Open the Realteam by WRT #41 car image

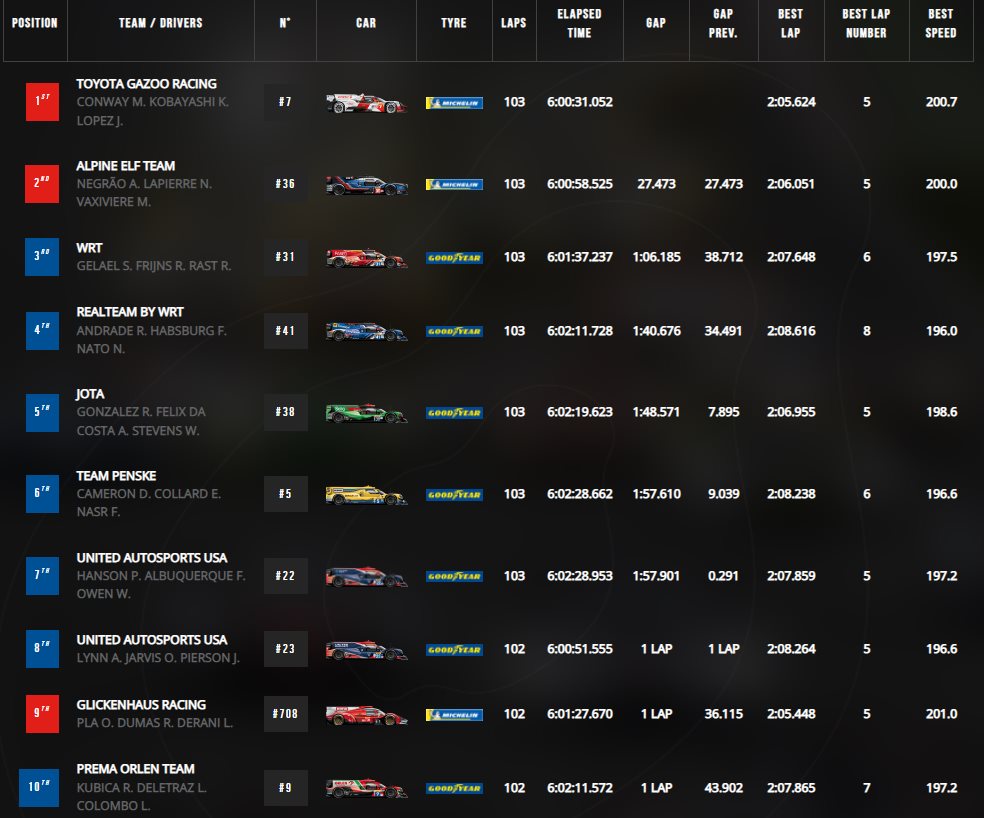[366, 331]
